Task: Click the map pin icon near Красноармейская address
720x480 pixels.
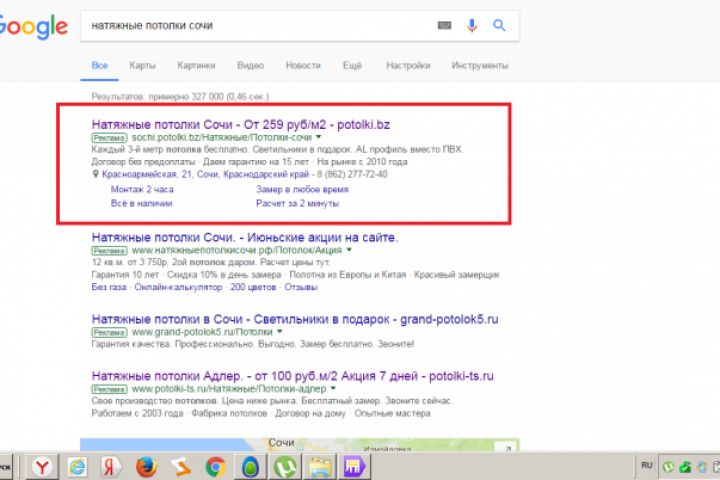Action: tap(96, 174)
